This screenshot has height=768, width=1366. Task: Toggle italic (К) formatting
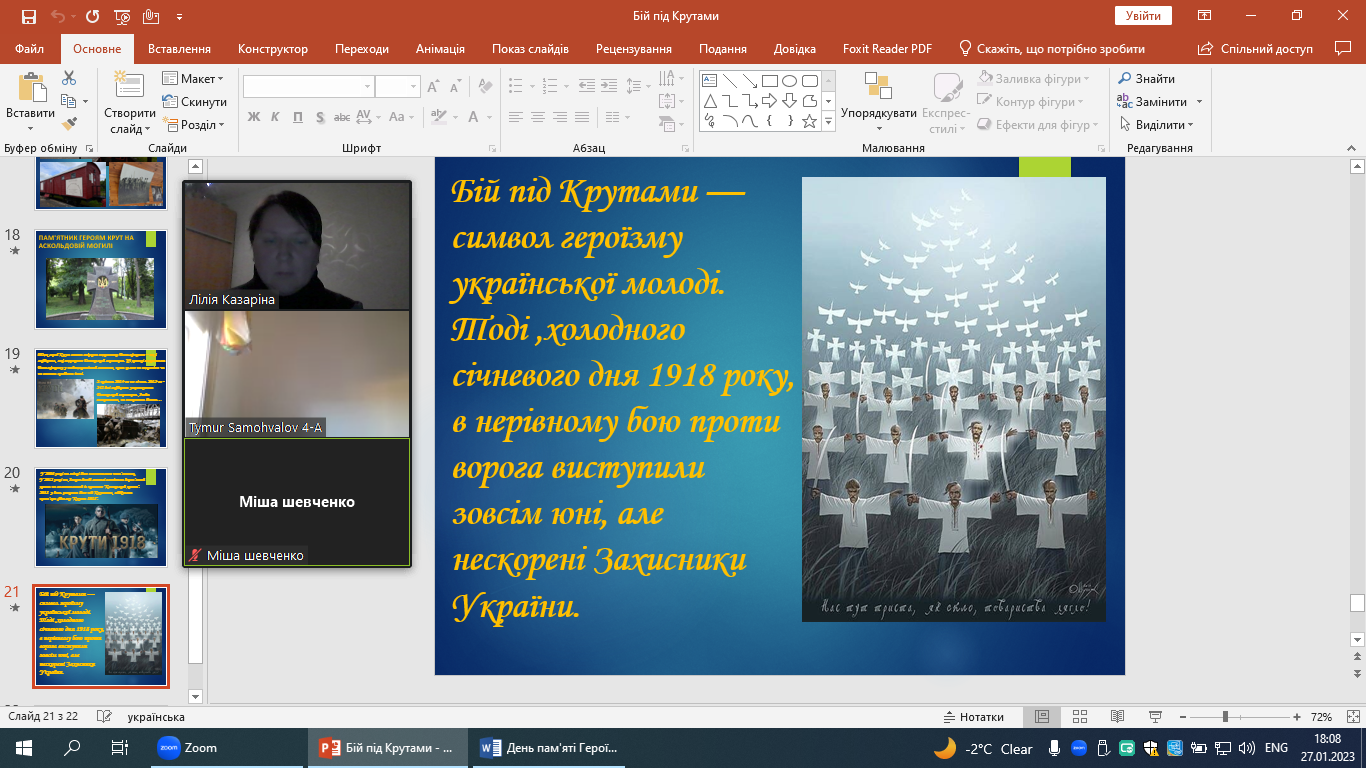[x=276, y=117]
